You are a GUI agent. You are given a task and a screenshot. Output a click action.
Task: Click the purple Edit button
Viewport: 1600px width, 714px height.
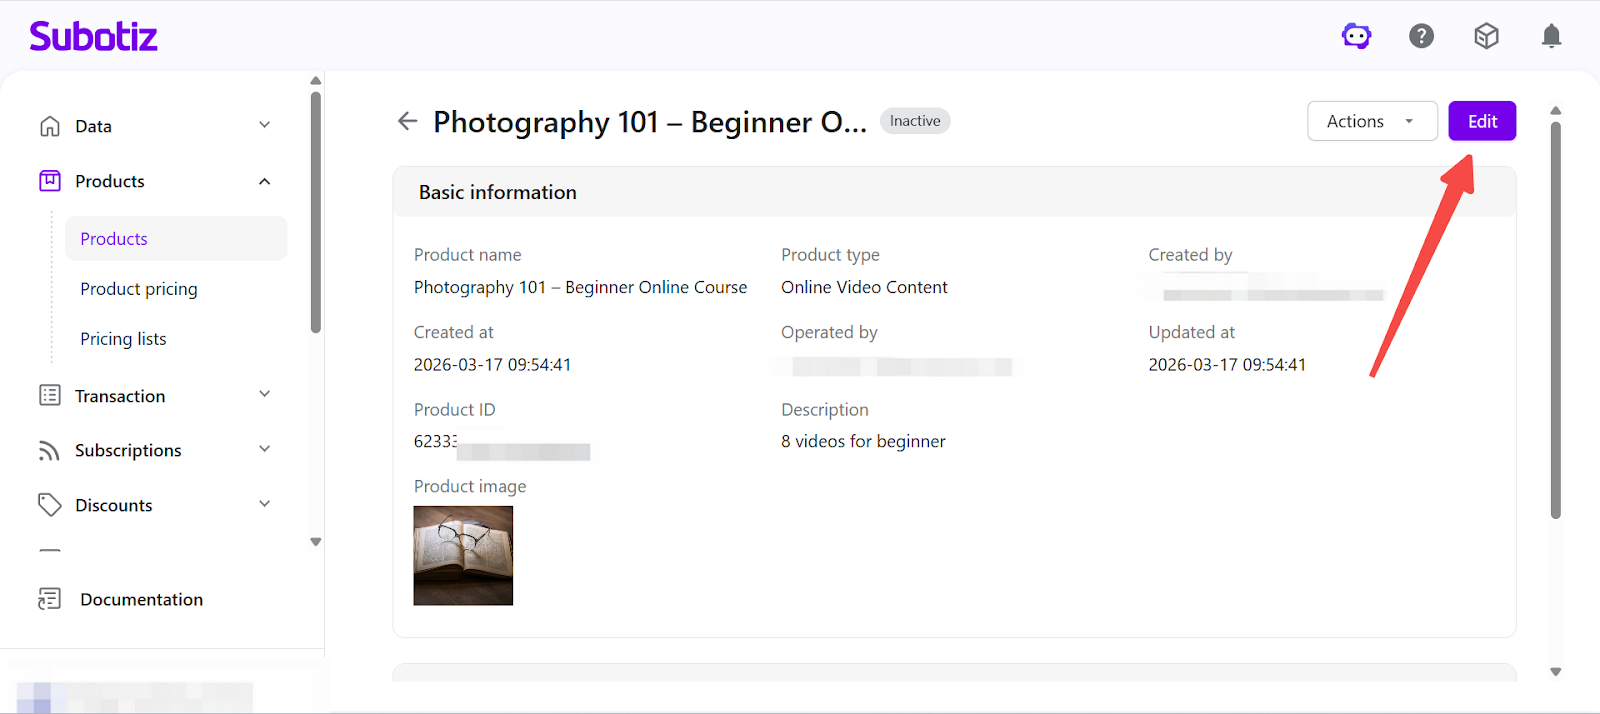point(1482,121)
